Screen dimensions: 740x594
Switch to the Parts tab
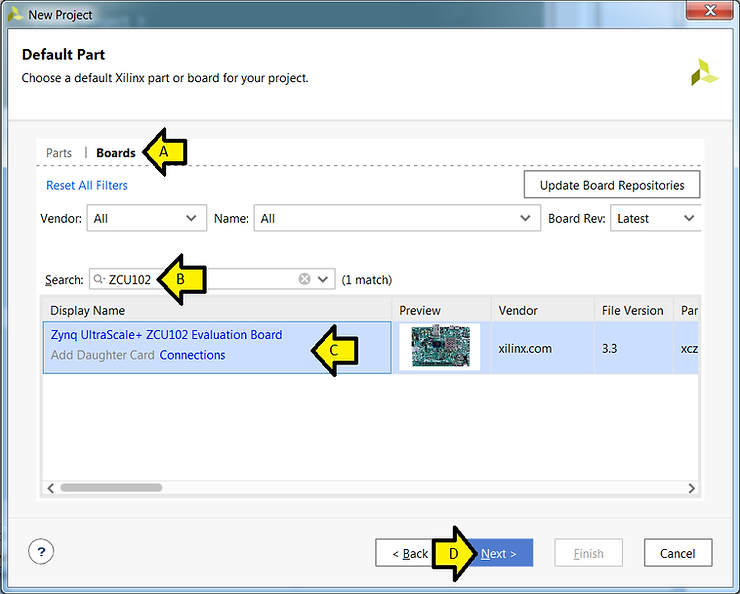point(59,153)
